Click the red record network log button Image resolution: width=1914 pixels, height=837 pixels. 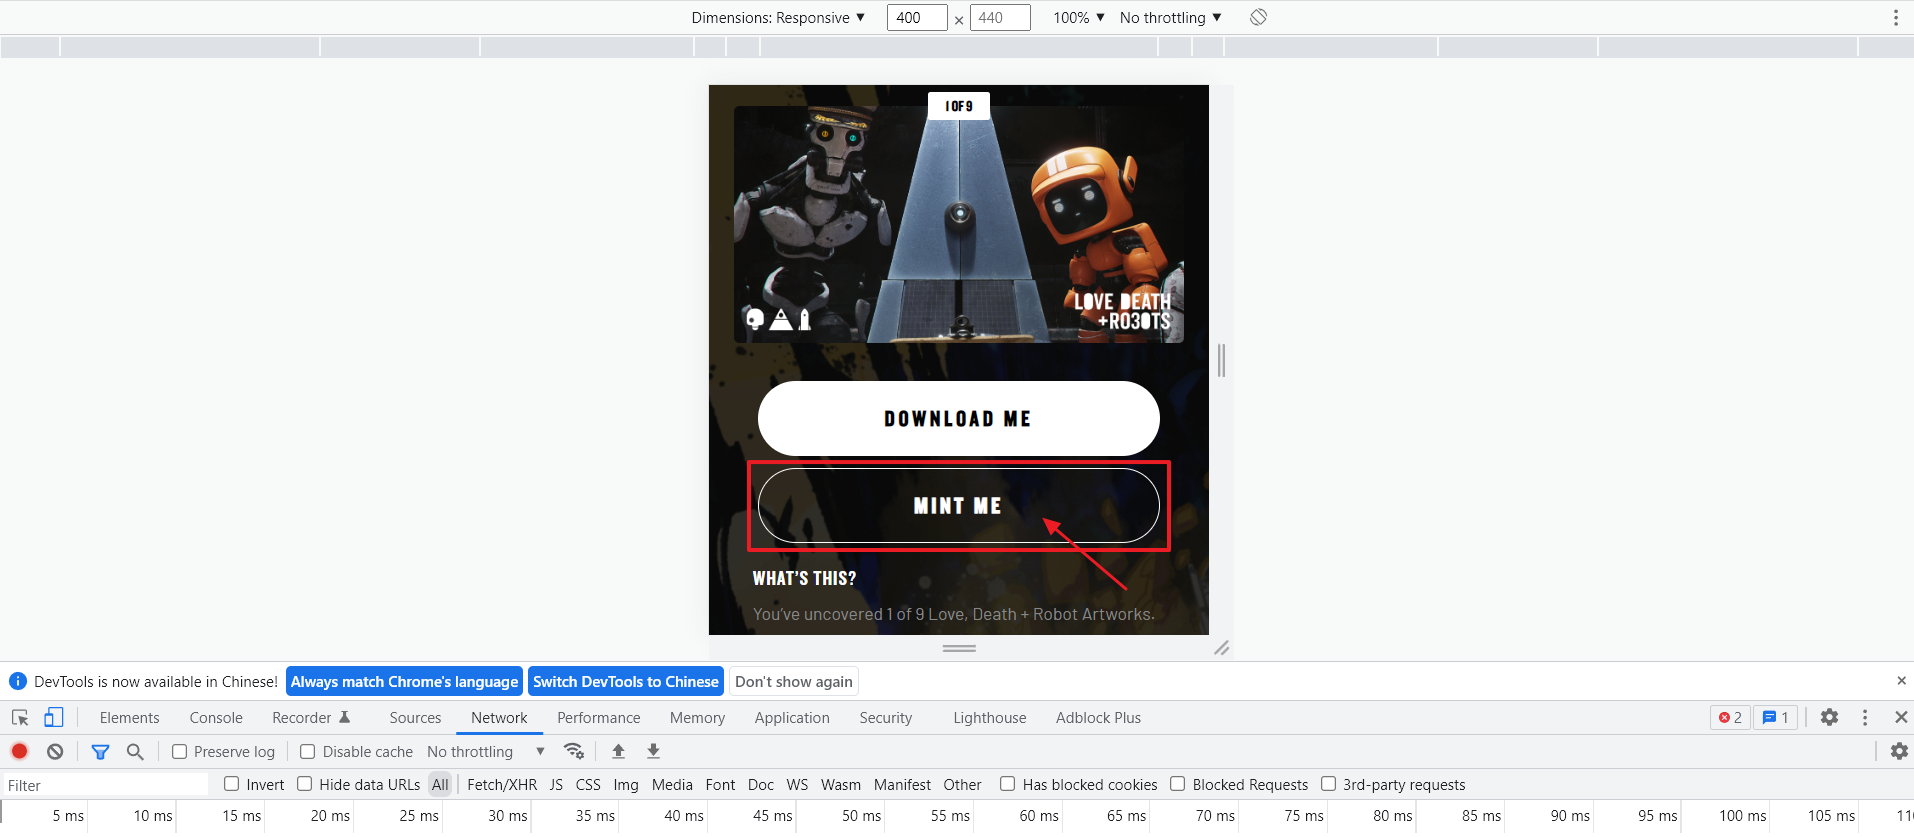pyautogui.click(x=19, y=751)
